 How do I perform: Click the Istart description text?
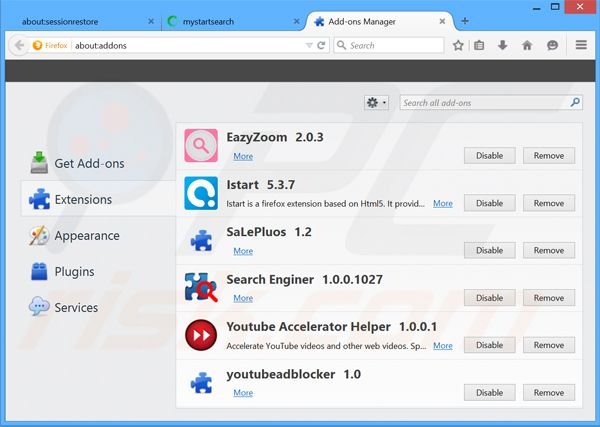(x=326, y=204)
